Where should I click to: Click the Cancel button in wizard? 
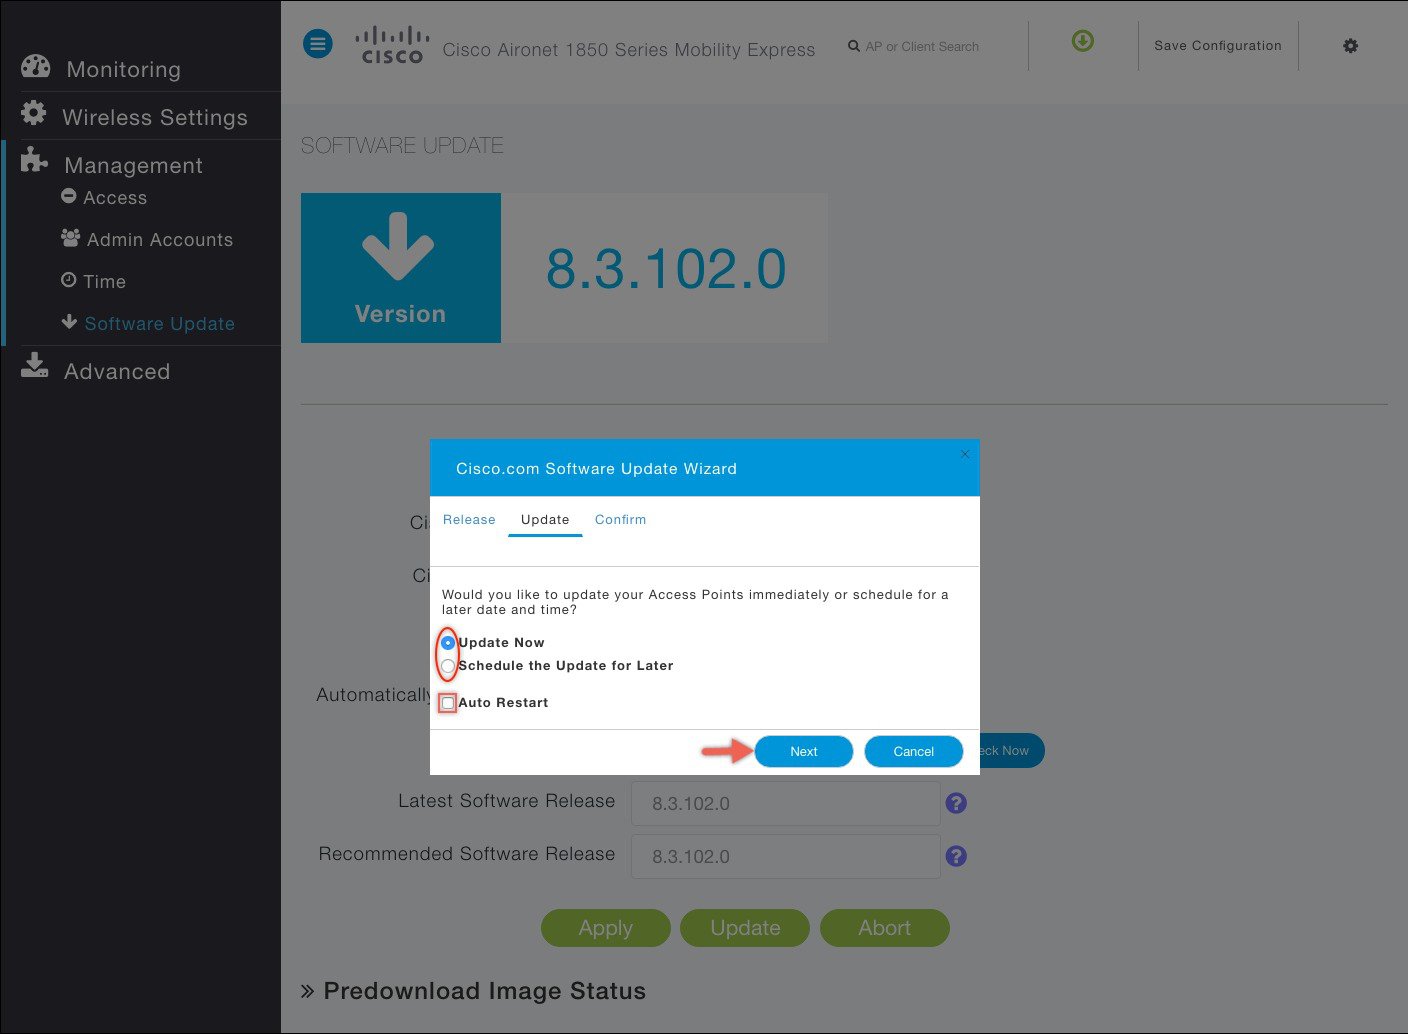pos(914,752)
